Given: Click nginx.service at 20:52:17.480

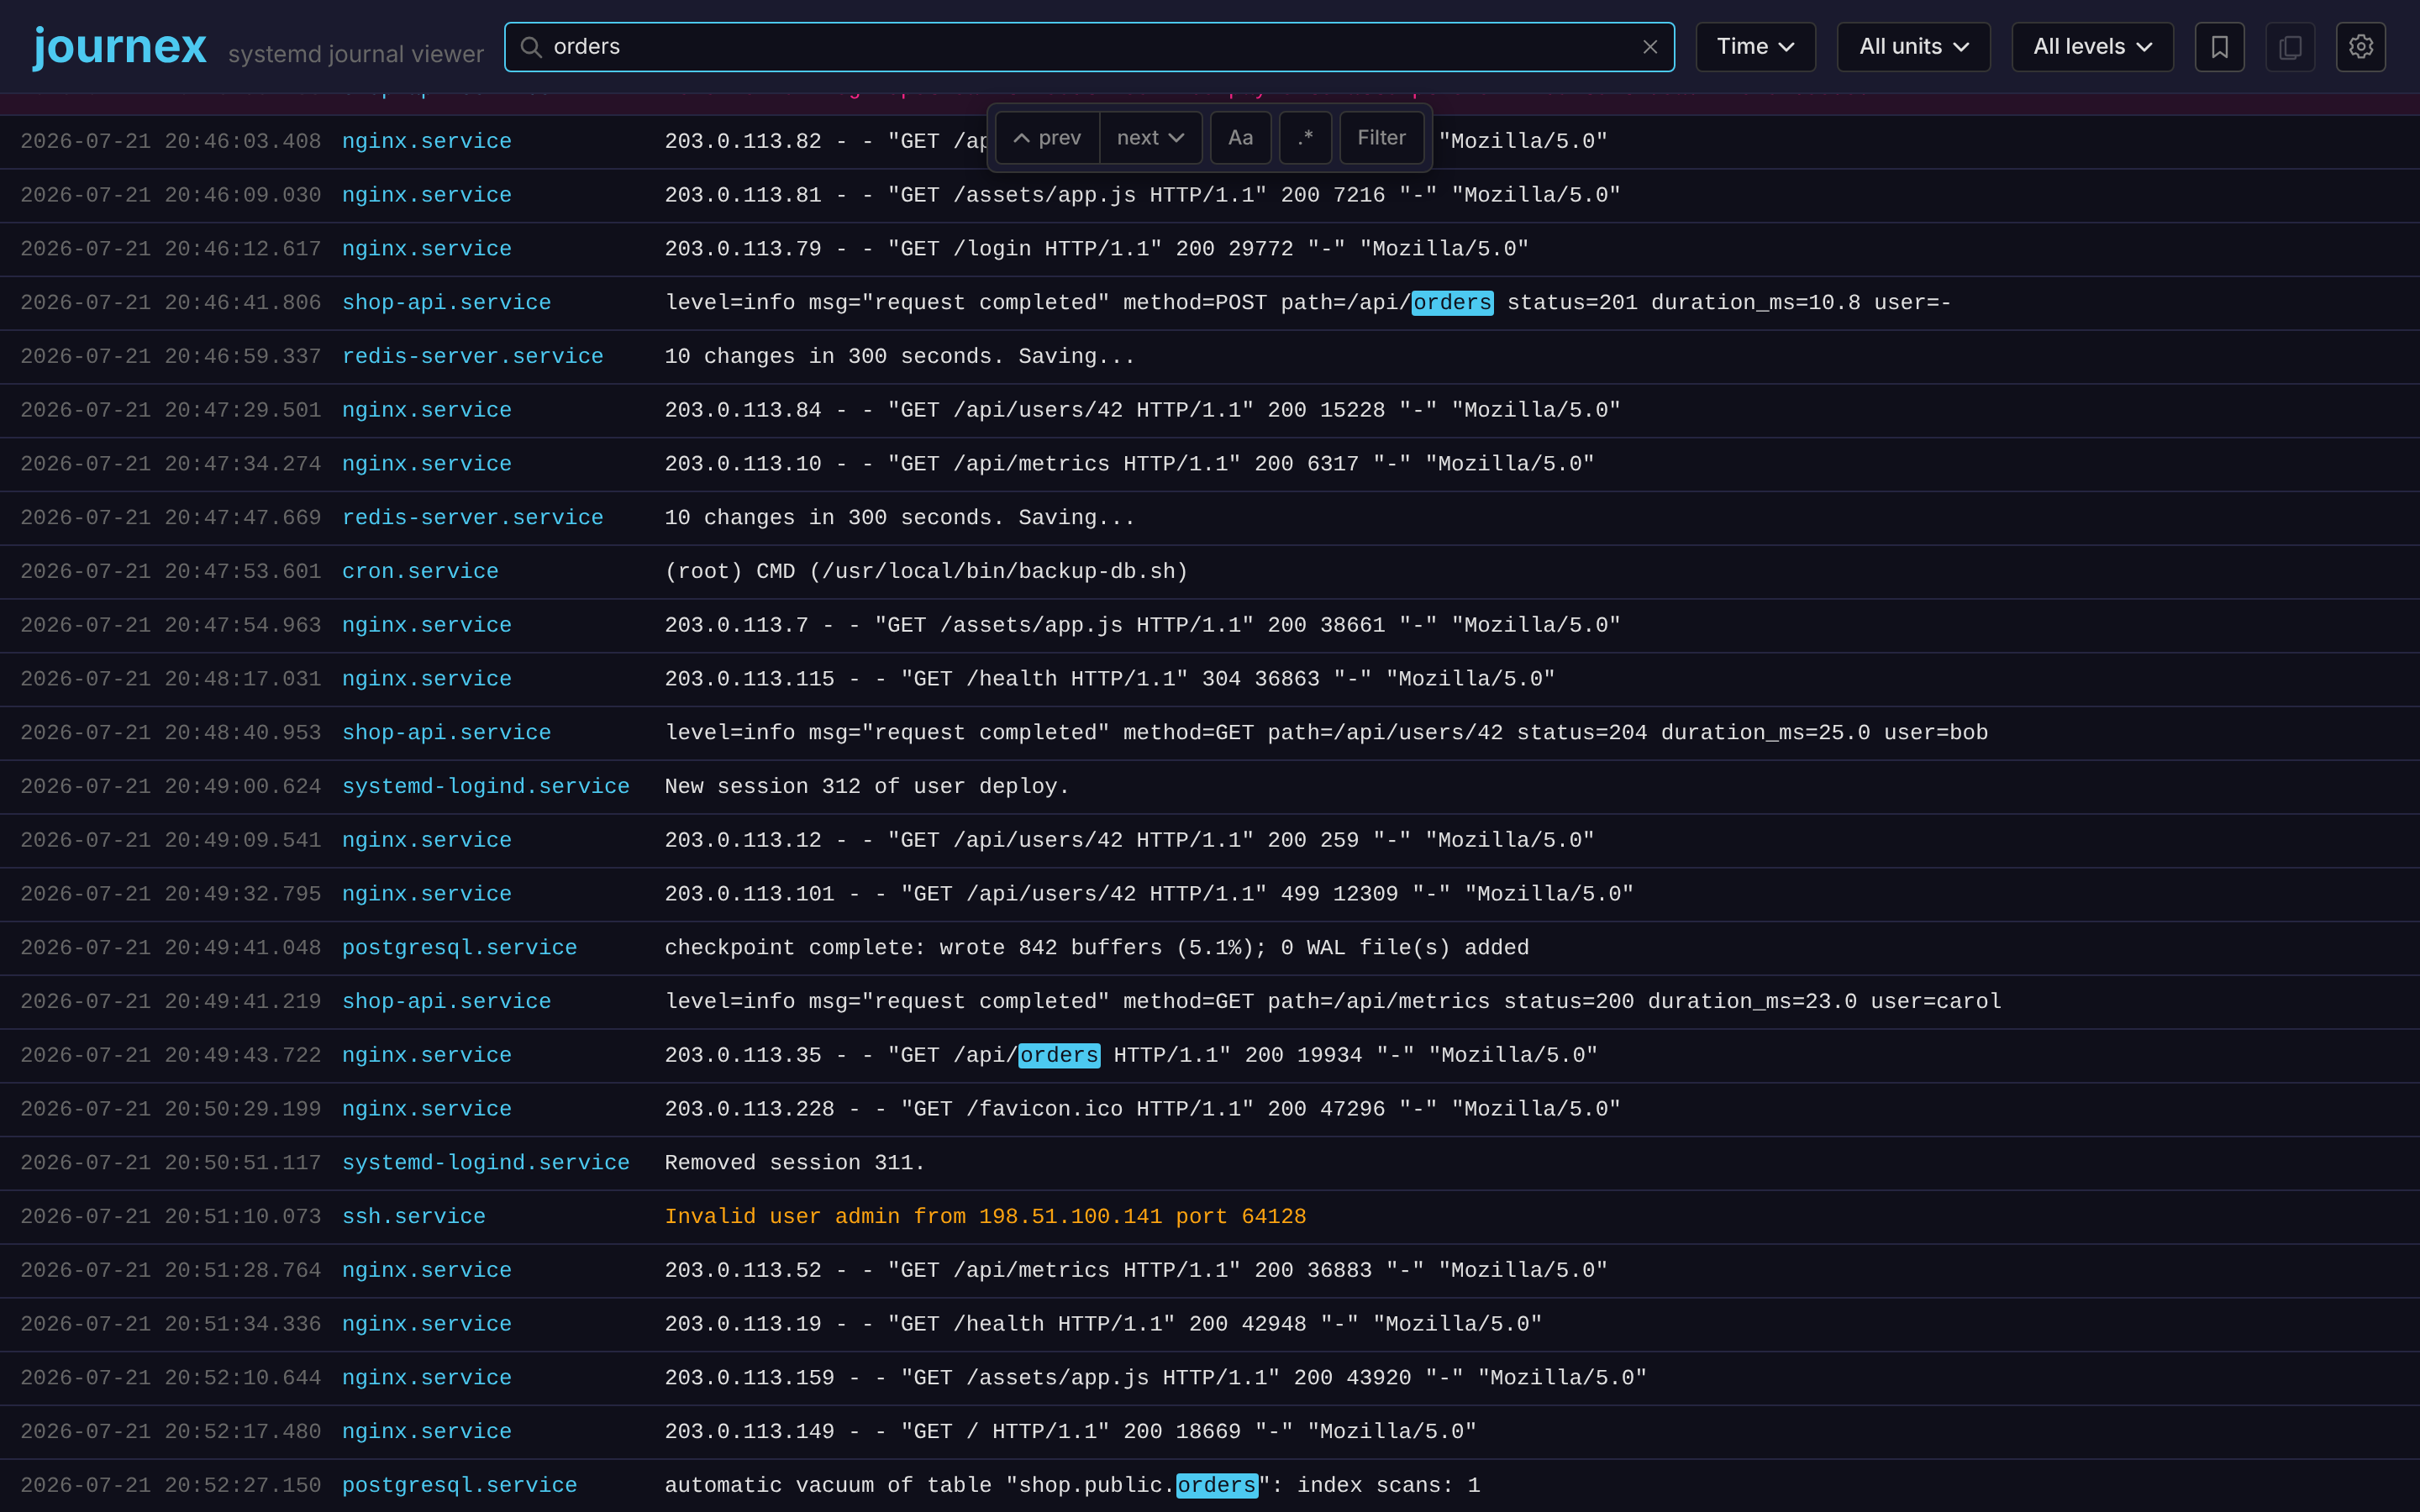Looking at the screenshot, I should coord(426,1432).
